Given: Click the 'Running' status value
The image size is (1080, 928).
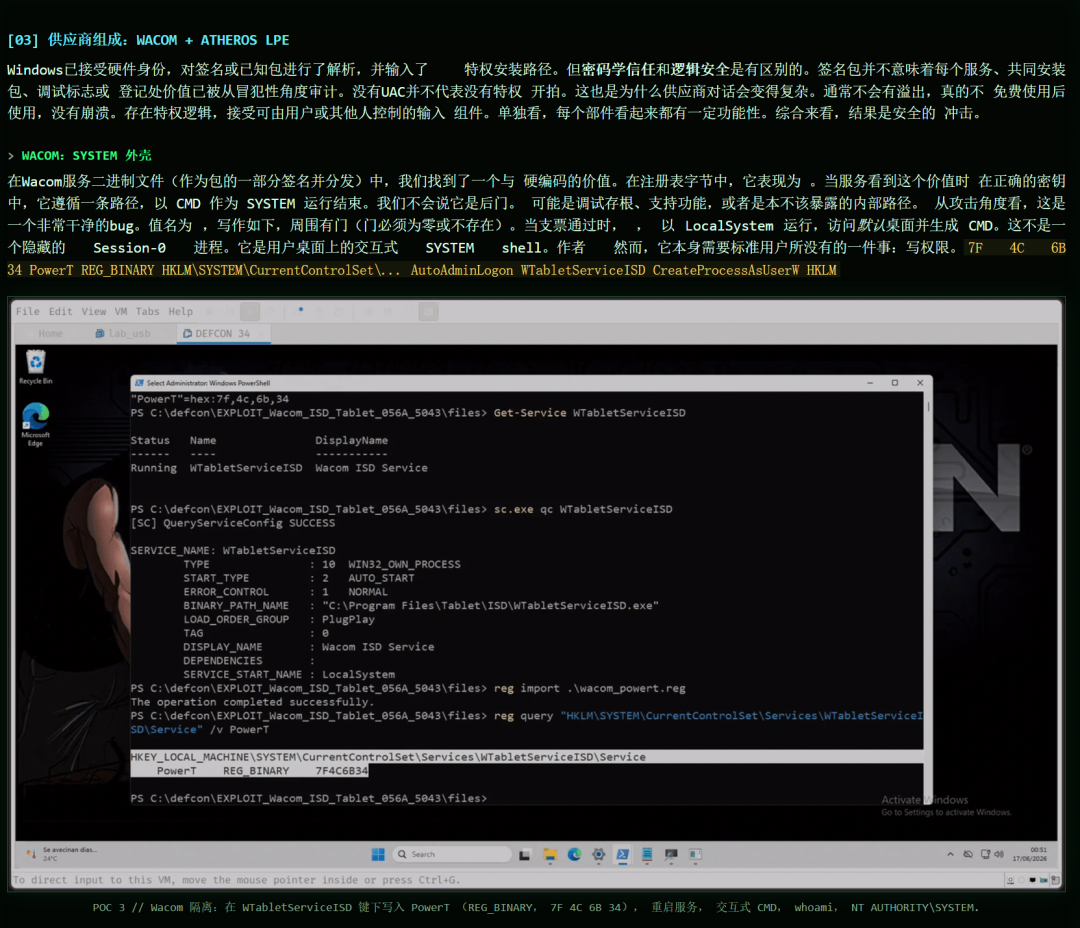Looking at the screenshot, I should click(x=154, y=468).
